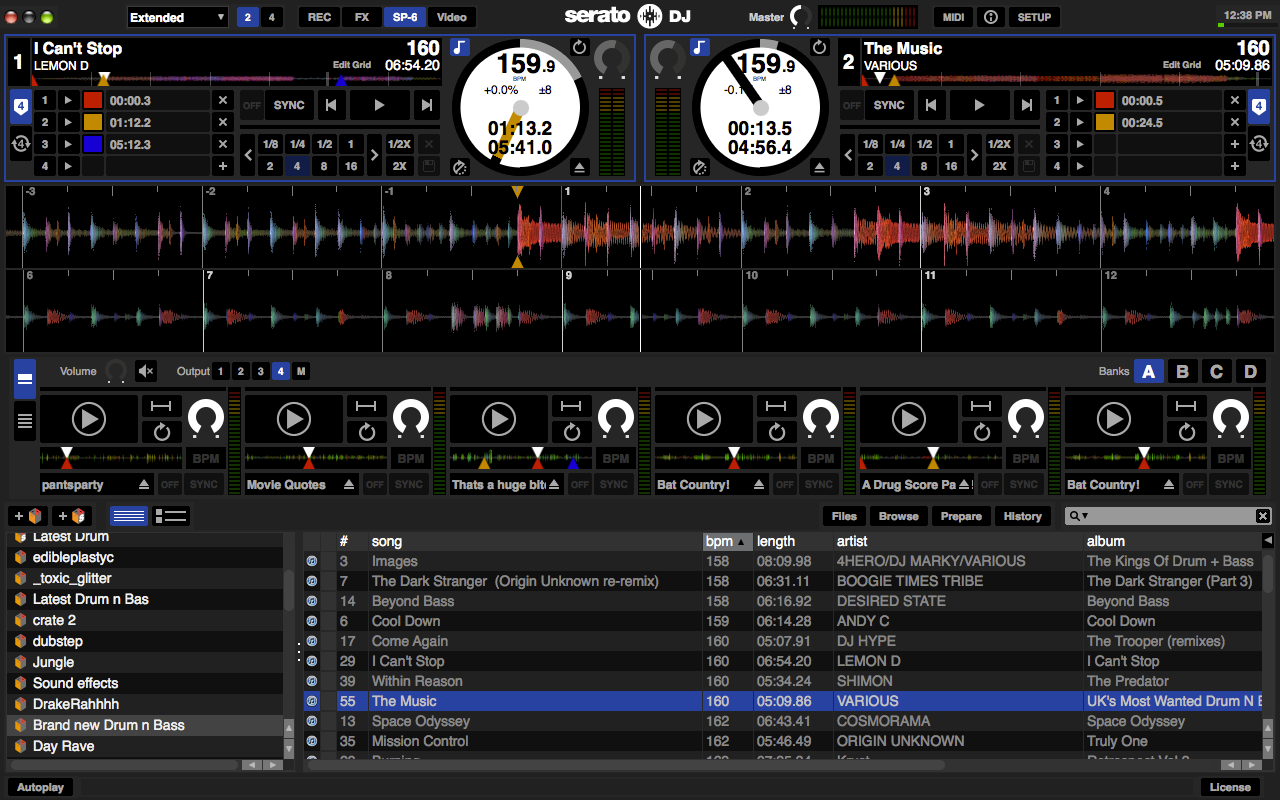Switch library to album art list view
The width and height of the screenshot is (1280, 800).
[171, 516]
